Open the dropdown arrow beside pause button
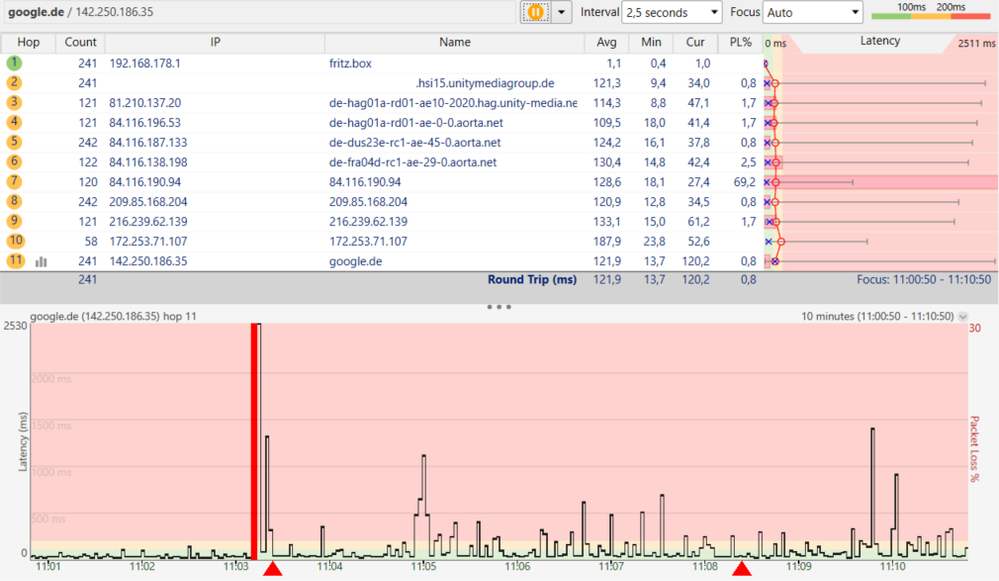 (561, 12)
